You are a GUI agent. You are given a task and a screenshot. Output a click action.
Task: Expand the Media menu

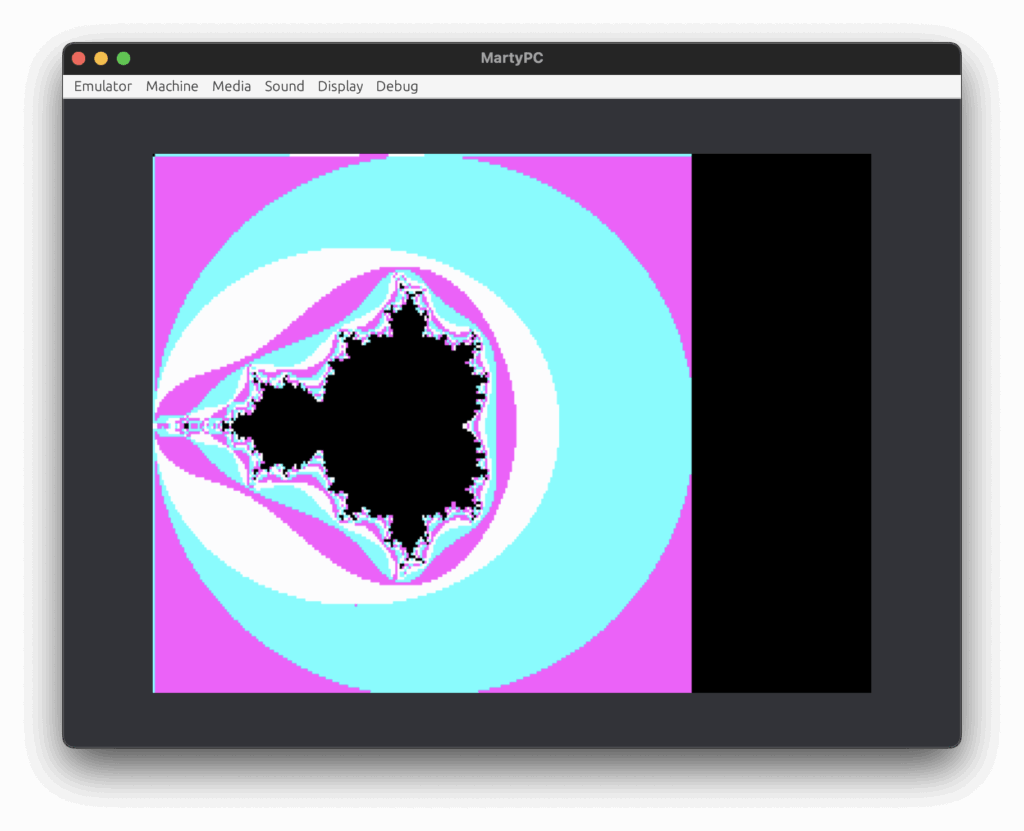click(231, 86)
